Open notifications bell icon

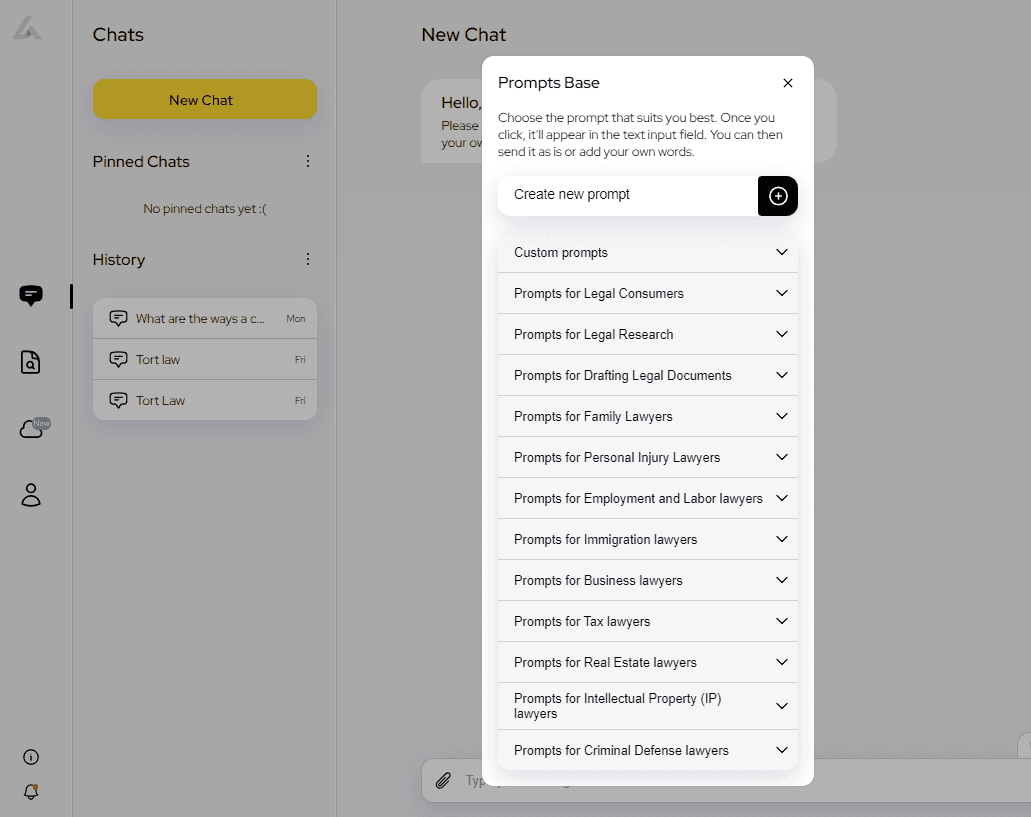[x=31, y=791]
